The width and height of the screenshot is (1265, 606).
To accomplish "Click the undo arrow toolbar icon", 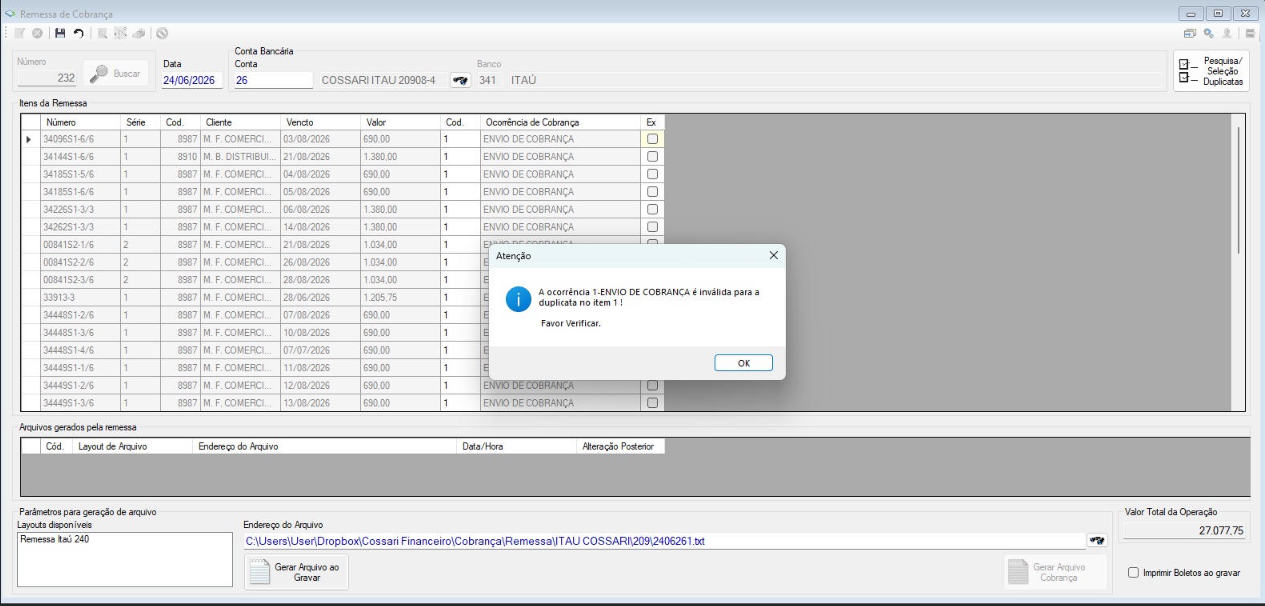I will [78, 33].
